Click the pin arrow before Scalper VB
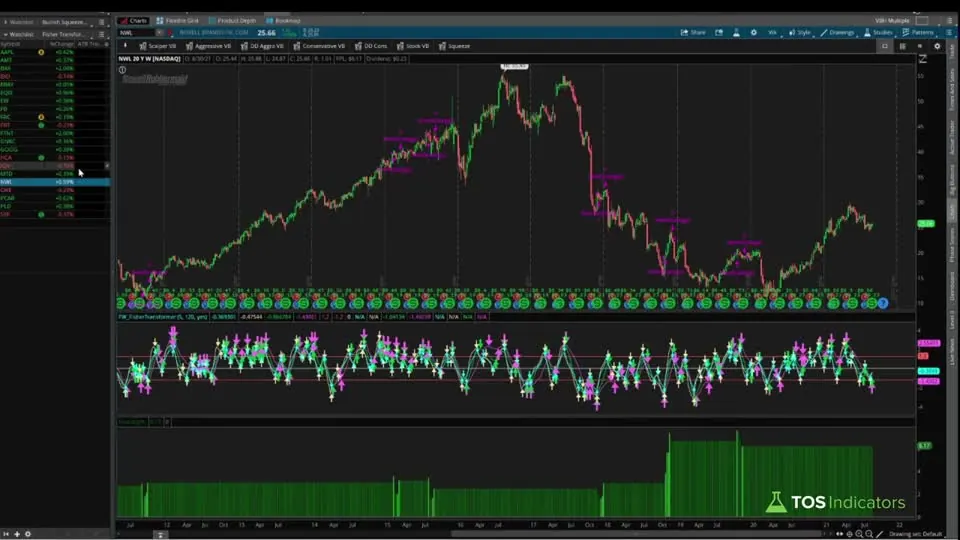The image size is (960, 540). click(x=126, y=46)
